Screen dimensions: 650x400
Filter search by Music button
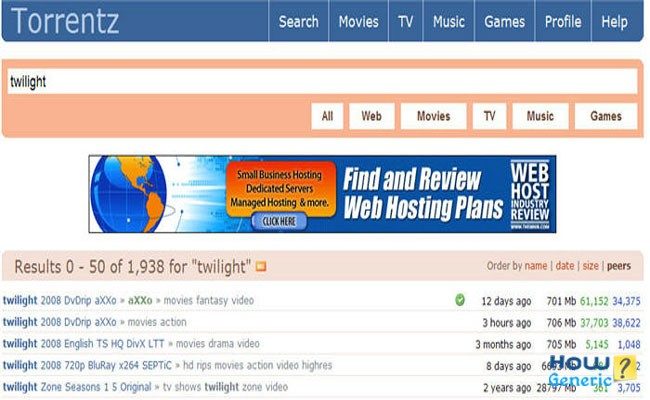coord(540,116)
